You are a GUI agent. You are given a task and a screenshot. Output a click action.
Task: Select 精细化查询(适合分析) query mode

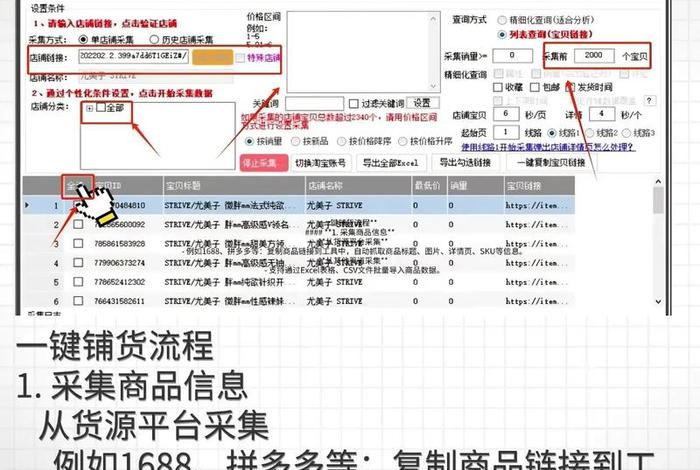(502, 20)
